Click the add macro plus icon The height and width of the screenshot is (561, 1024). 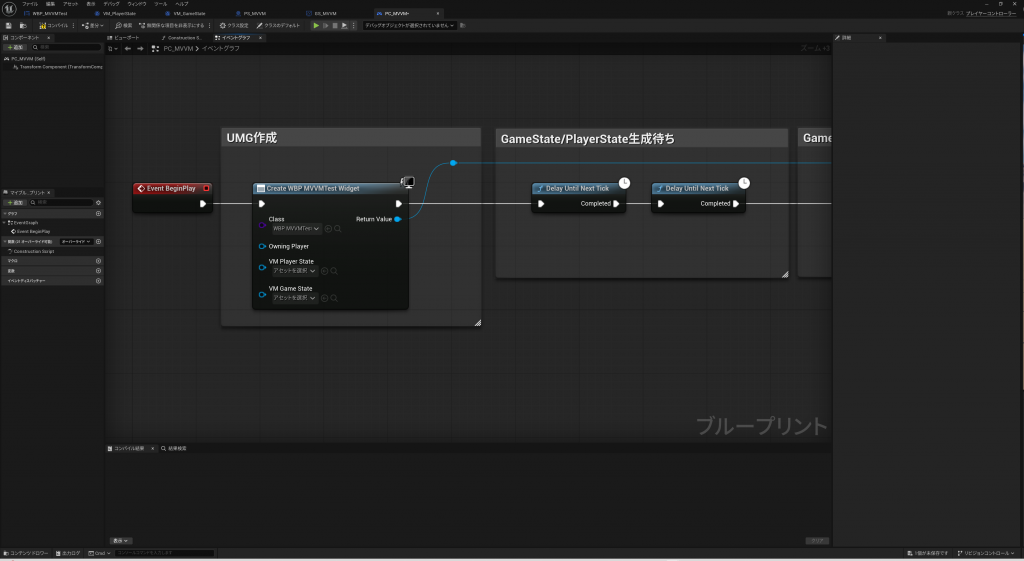pyautogui.click(x=98, y=261)
